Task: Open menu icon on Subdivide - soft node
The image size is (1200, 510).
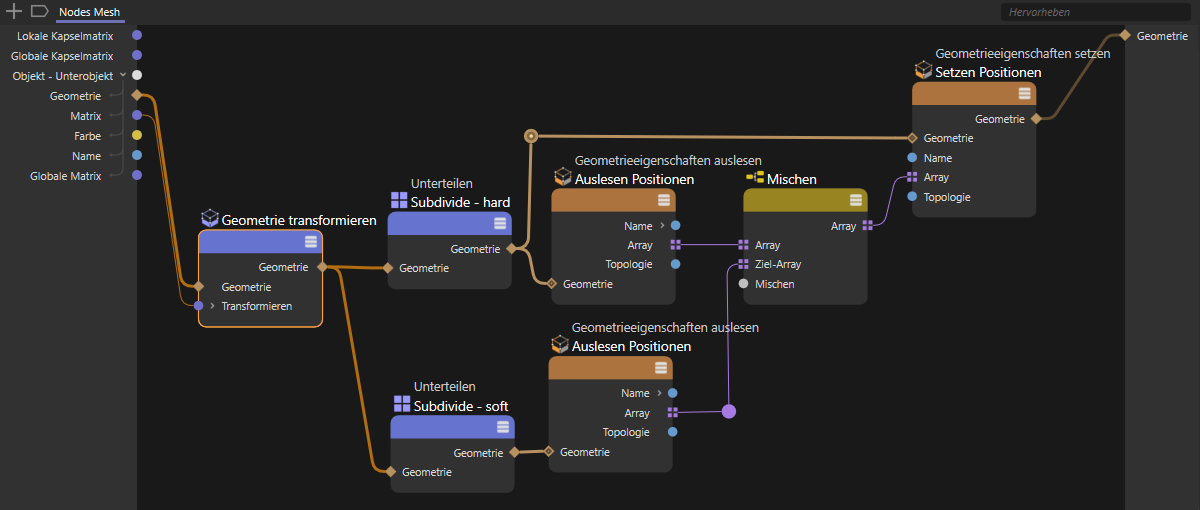Action: [x=503, y=427]
